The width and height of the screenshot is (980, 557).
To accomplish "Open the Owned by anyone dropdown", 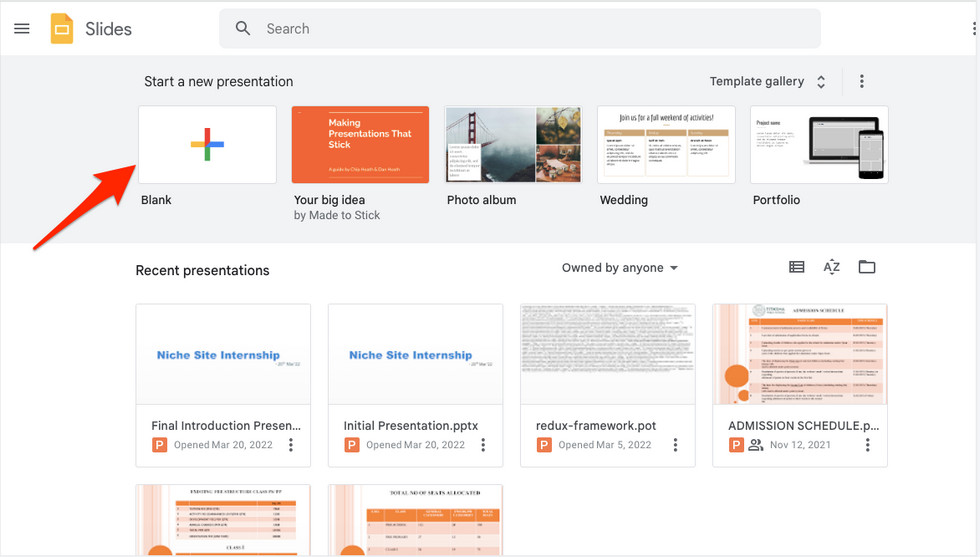I will (x=620, y=268).
